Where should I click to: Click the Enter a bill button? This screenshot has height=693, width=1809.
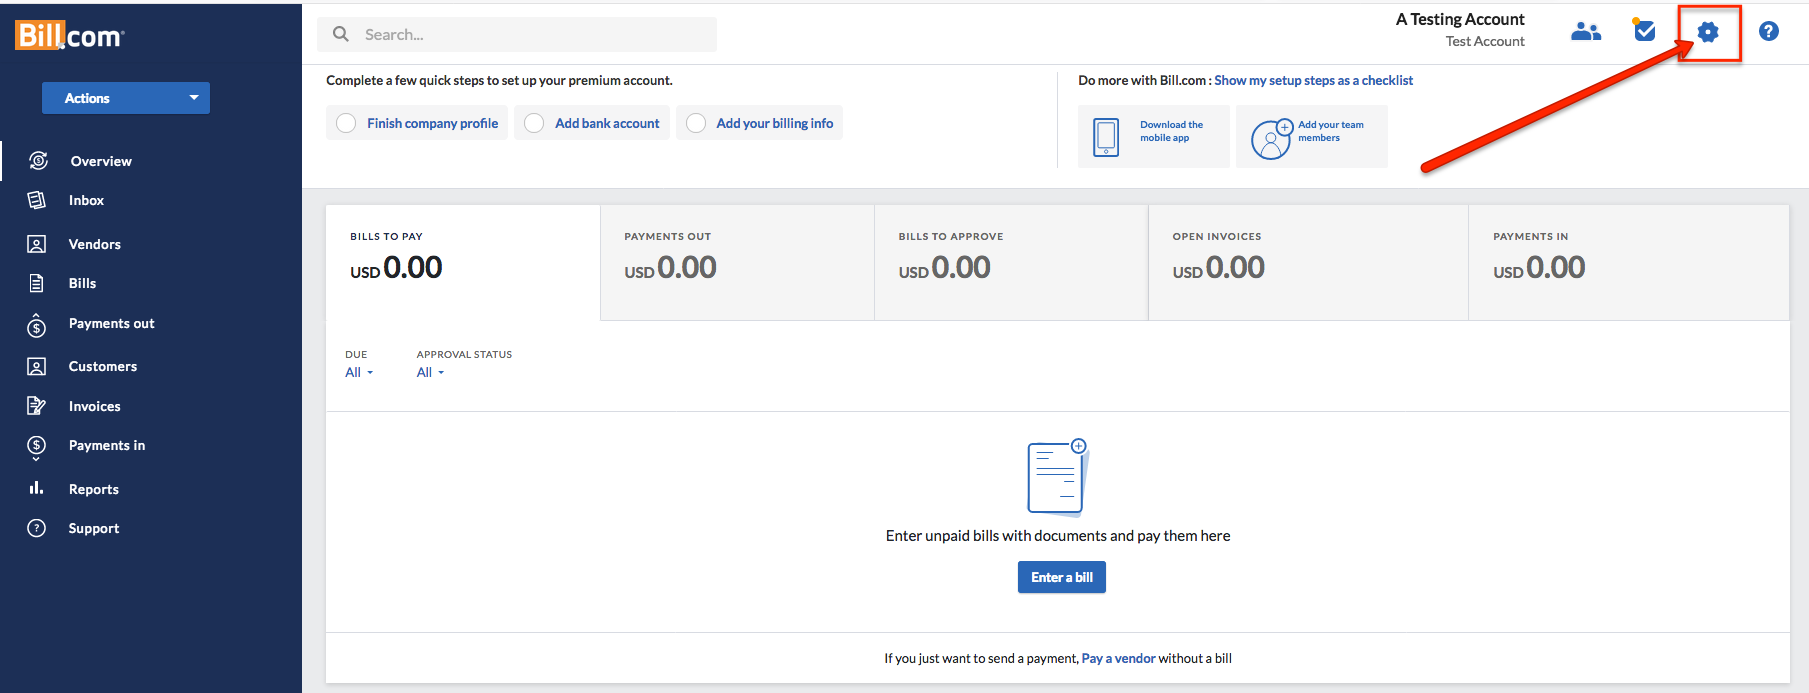(1062, 577)
